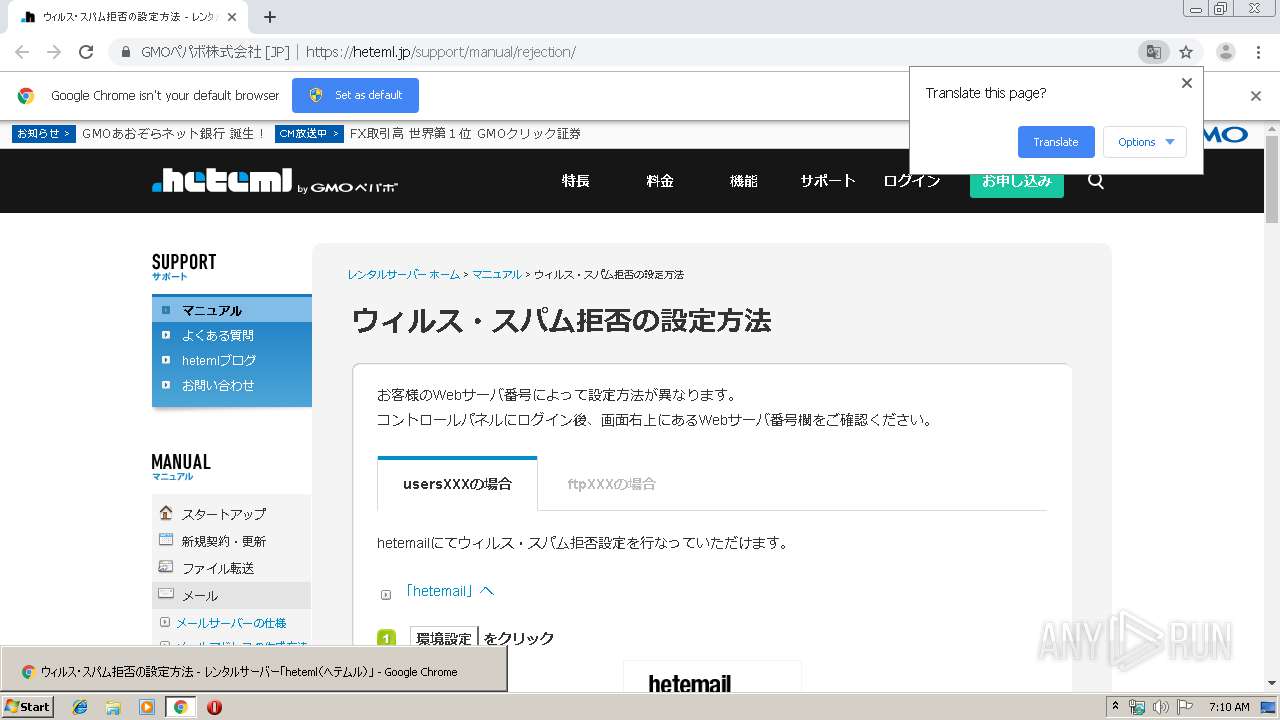Image resolution: width=1280 pixels, height=720 pixels.
Task: Select the heteml browser tab
Action: pyautogui.click(x=130, y=17)
